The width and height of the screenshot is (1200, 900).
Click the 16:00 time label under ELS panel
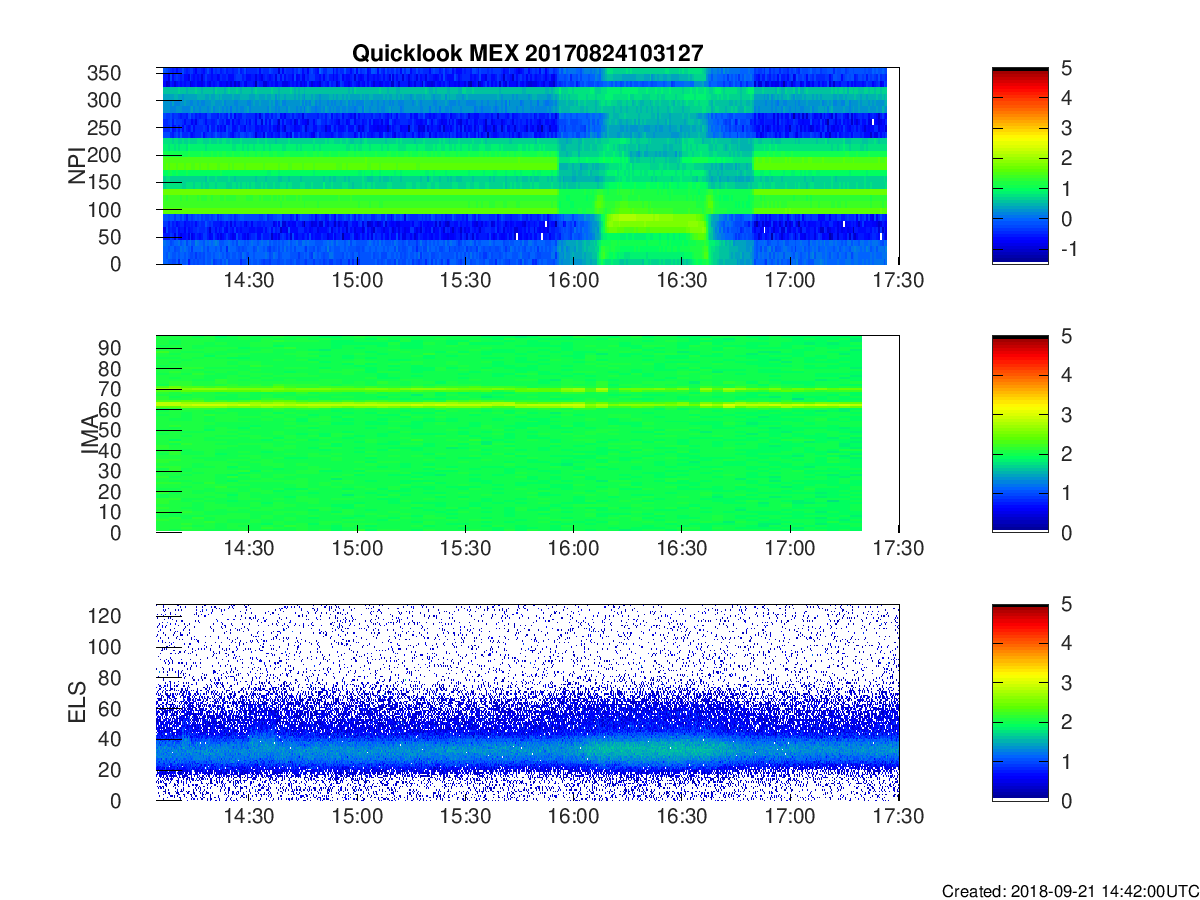[x=573, y=817]
